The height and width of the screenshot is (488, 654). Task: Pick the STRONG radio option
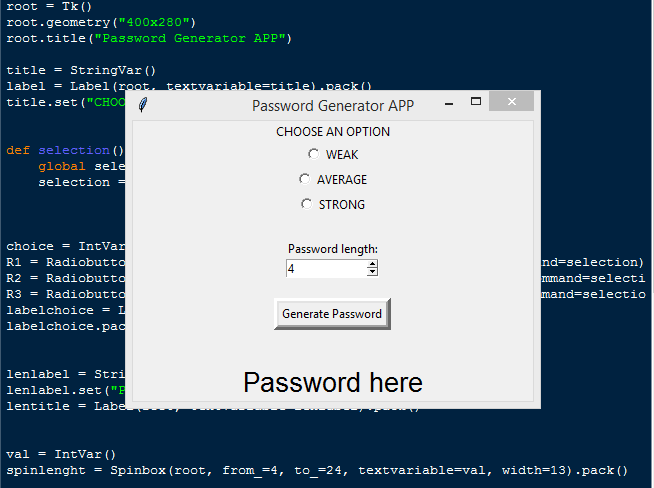[x=307, y=204]
